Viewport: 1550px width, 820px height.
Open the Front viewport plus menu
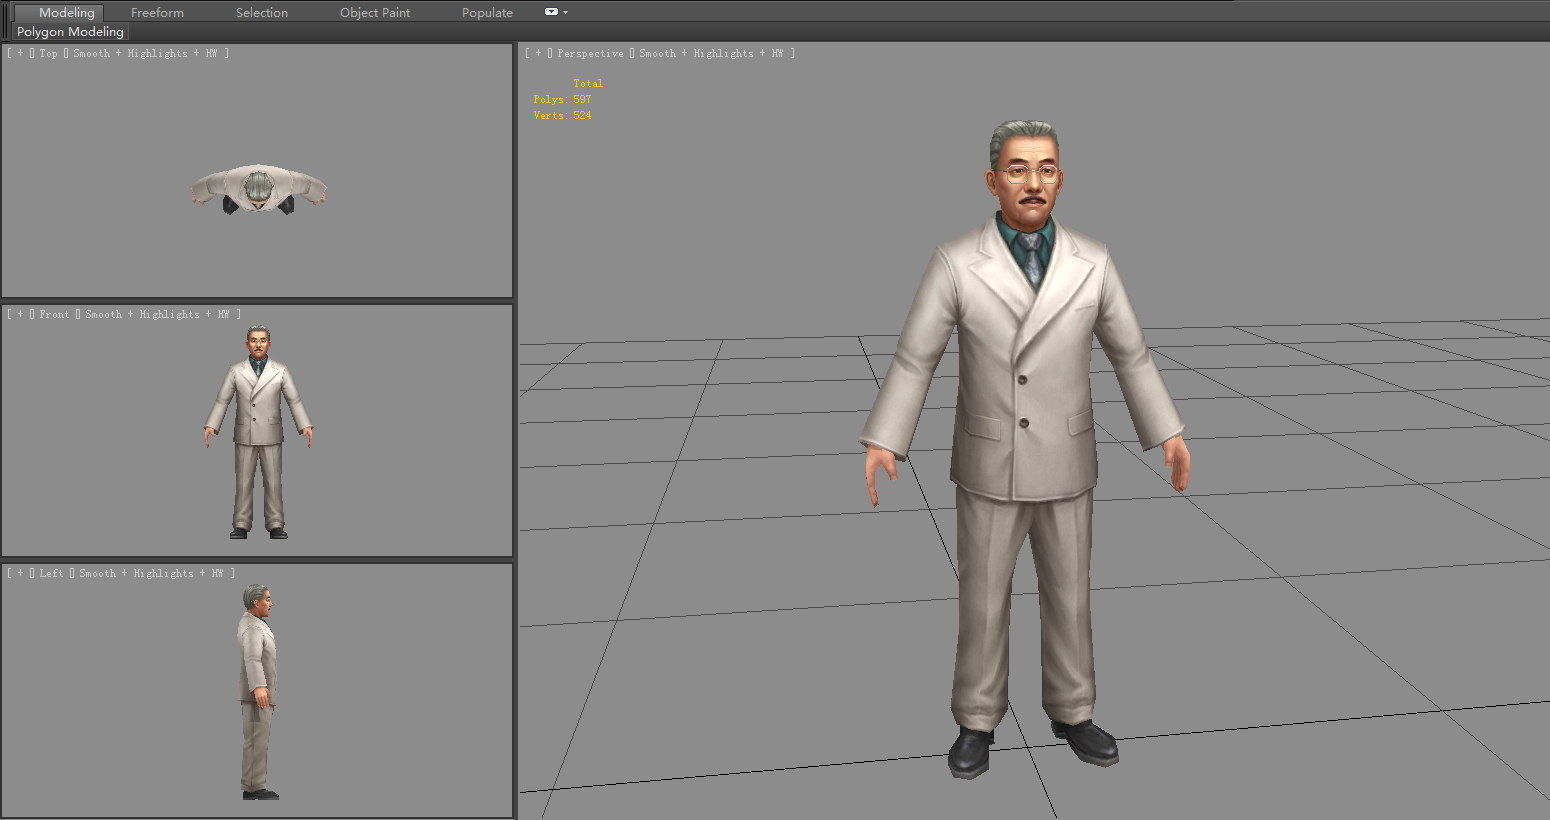20,314
